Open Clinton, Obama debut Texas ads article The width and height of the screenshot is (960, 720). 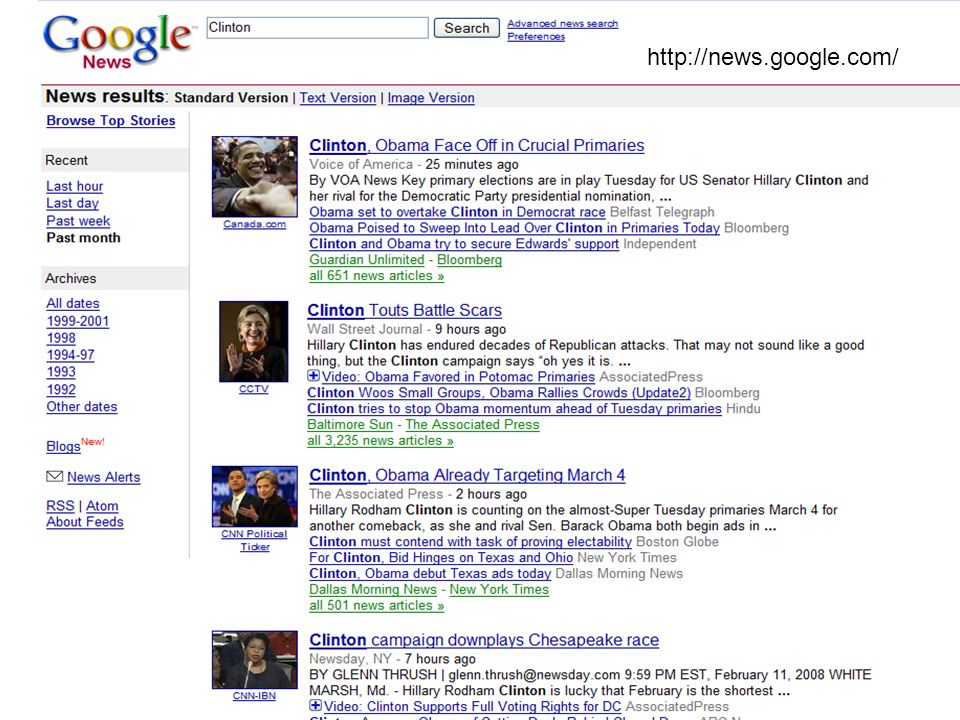pos(430,574)
